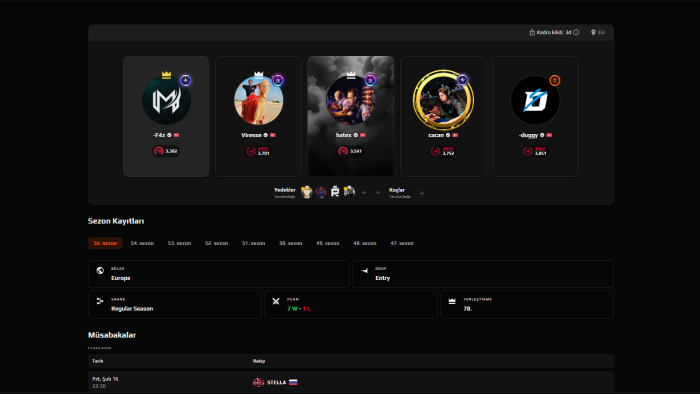Click the blue membership badge on -F4z's avatar
This screenshot has width=700, height=394.
tap(185, 80)
